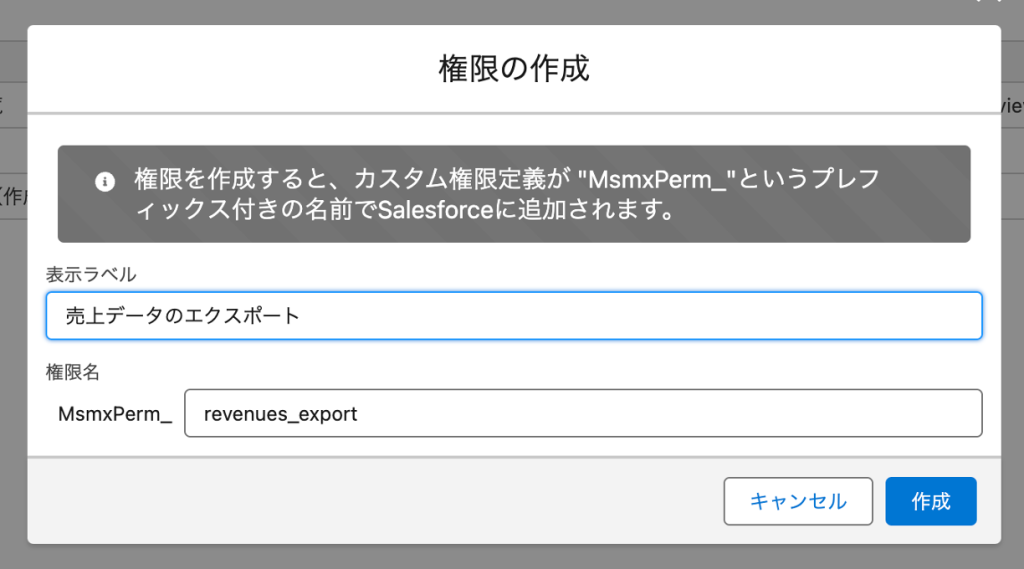1024x569 pixels.
Task: Click the blank header area left of the title
Action: click(x=232, y=69)
